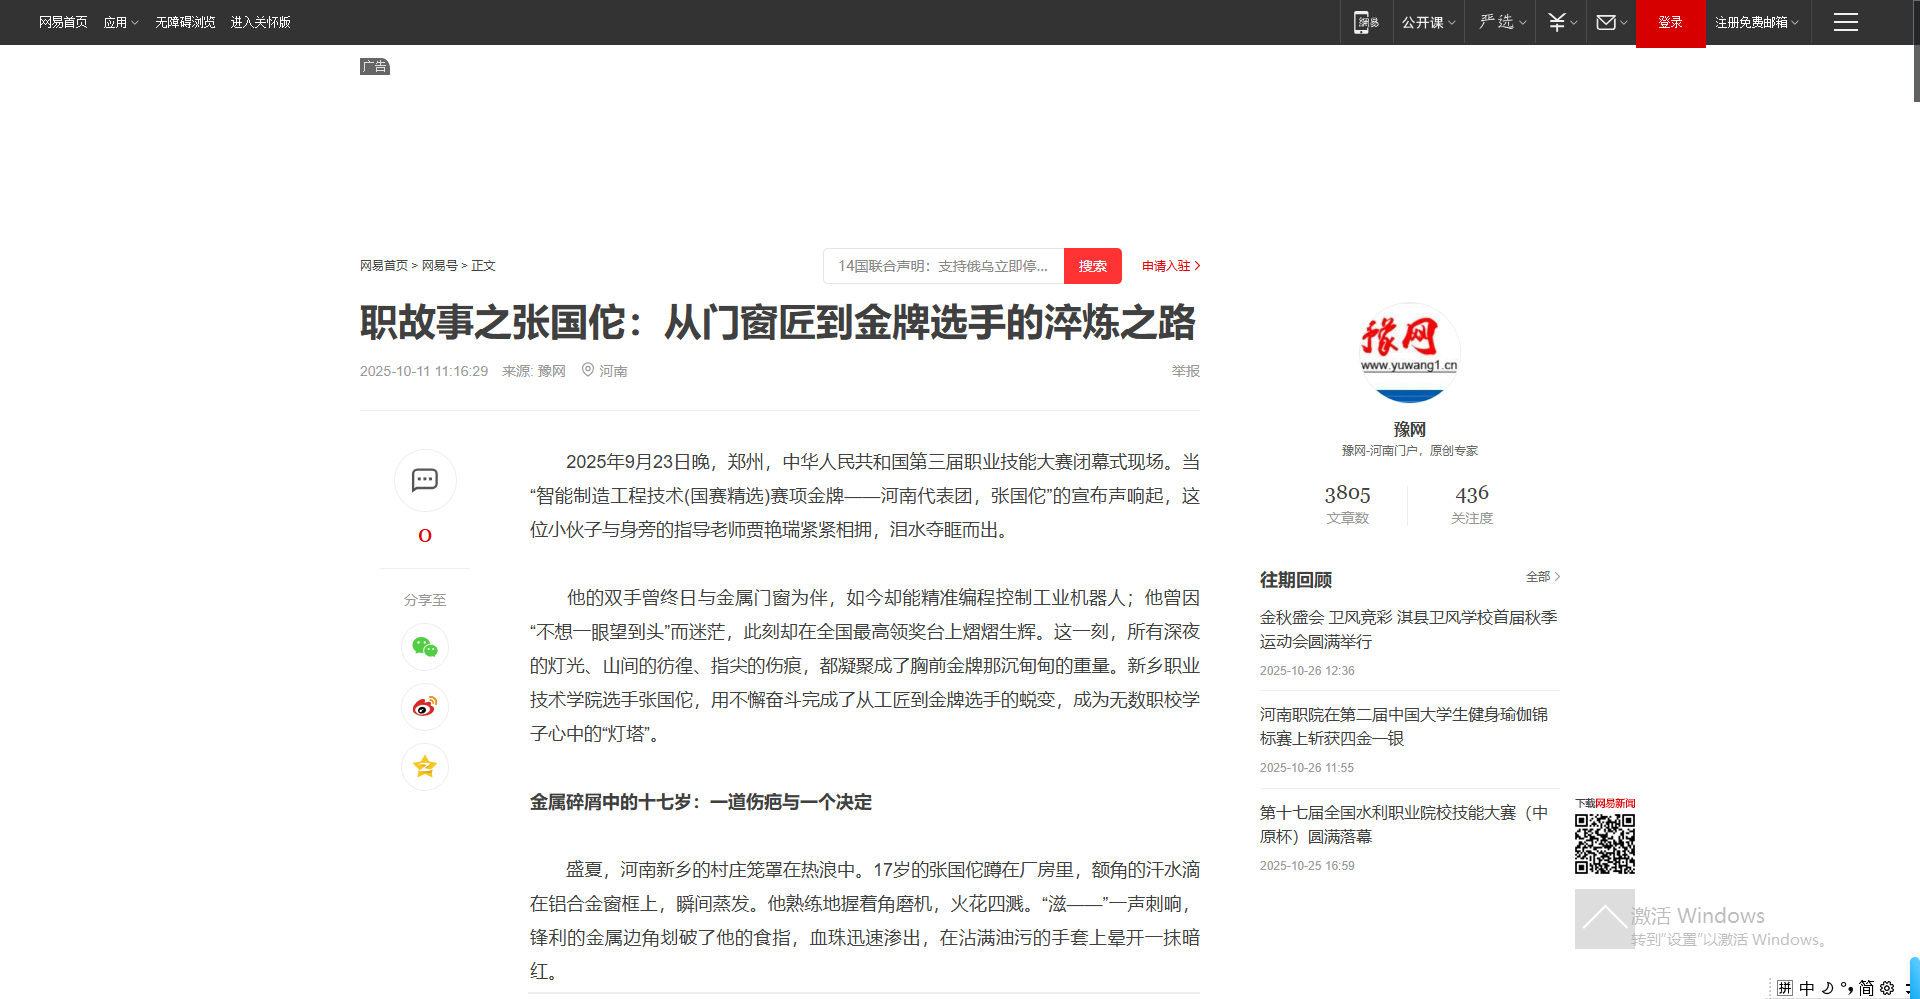Toggle IME simplified/traditional character mode

(1866, 988)
